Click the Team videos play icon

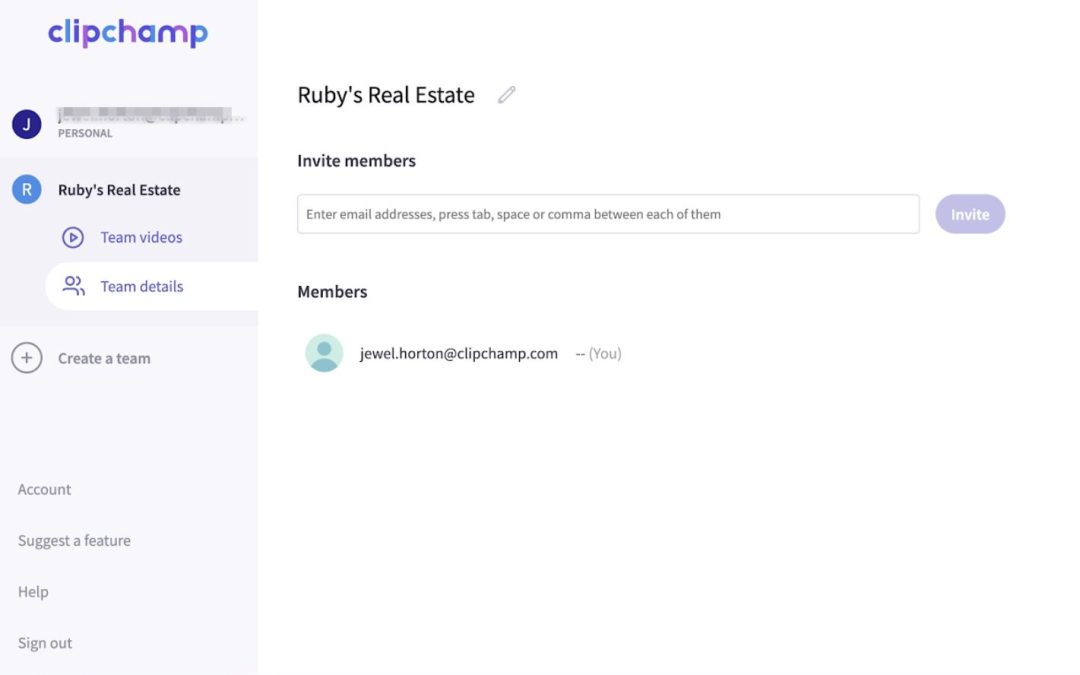[73, 238]
